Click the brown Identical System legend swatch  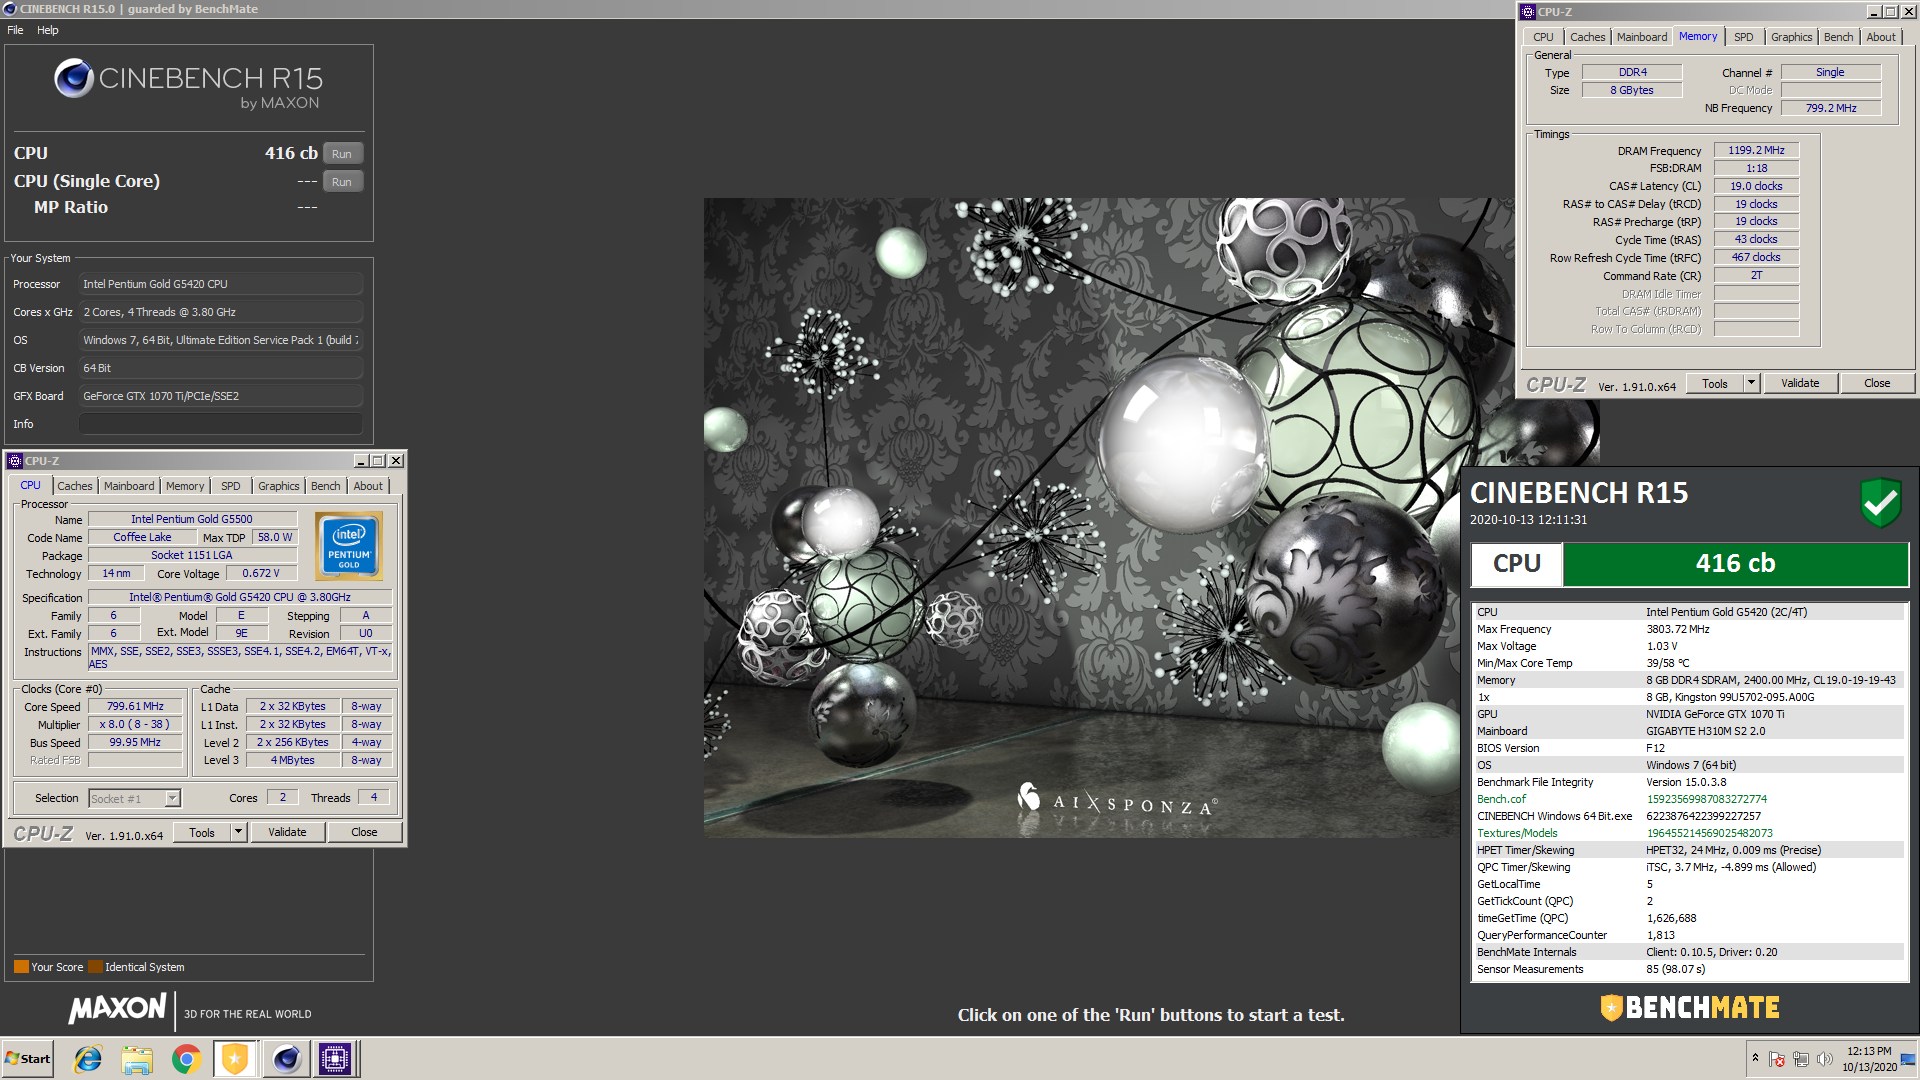(95, 967)
